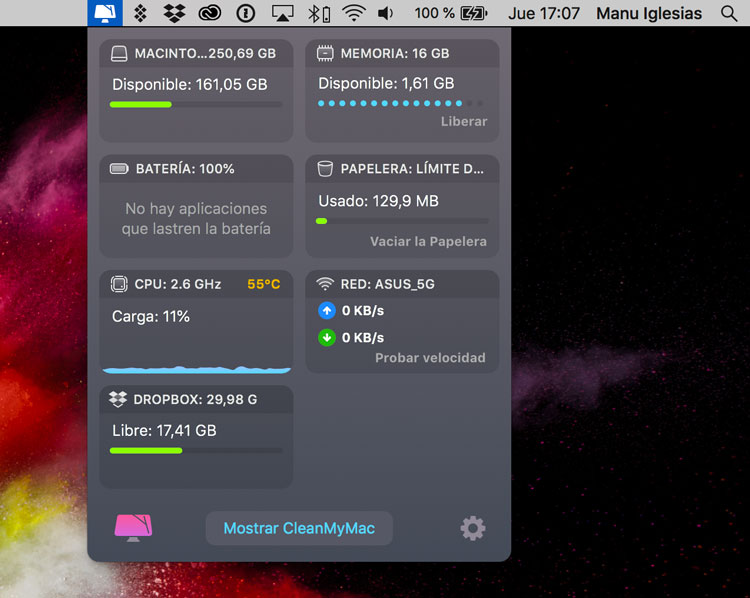Click the pink CleanMyMac app logo
The height and width of the screenshot is (598, 750).
click(133, 528)
